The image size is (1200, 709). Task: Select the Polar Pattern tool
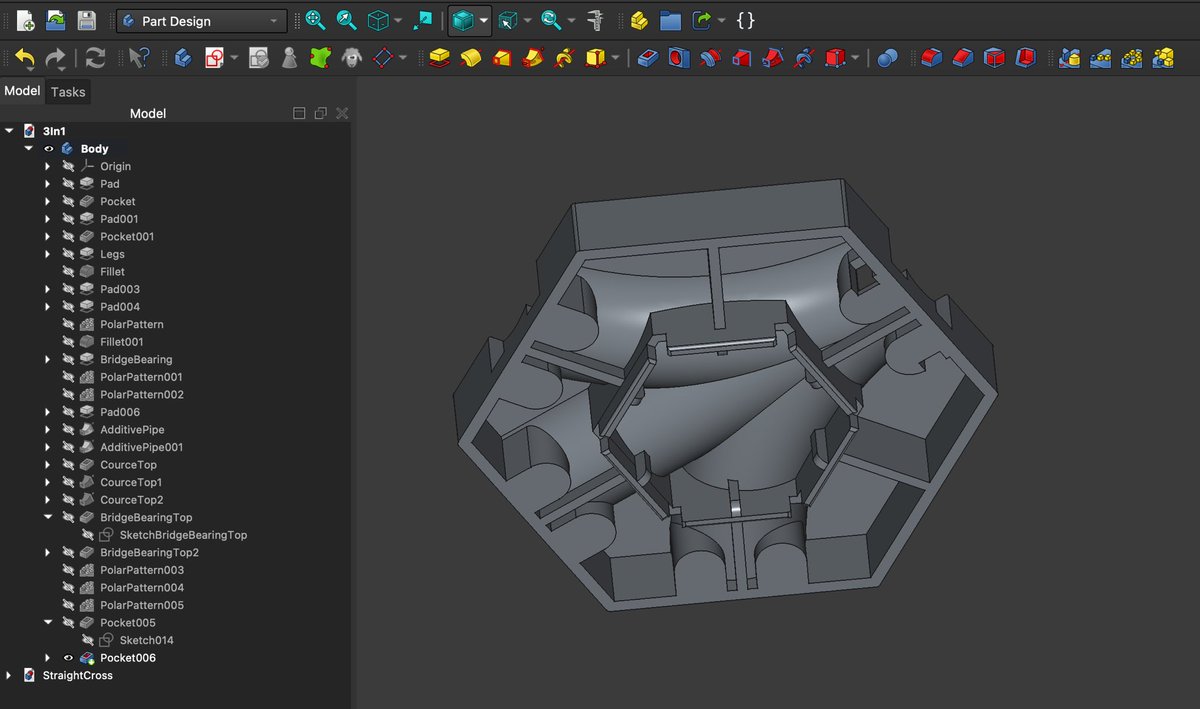(x=1131, y=59)
